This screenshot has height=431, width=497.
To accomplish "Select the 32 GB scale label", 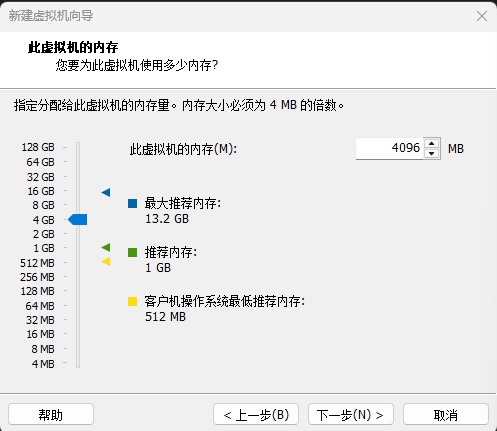I will click(40, 177).
